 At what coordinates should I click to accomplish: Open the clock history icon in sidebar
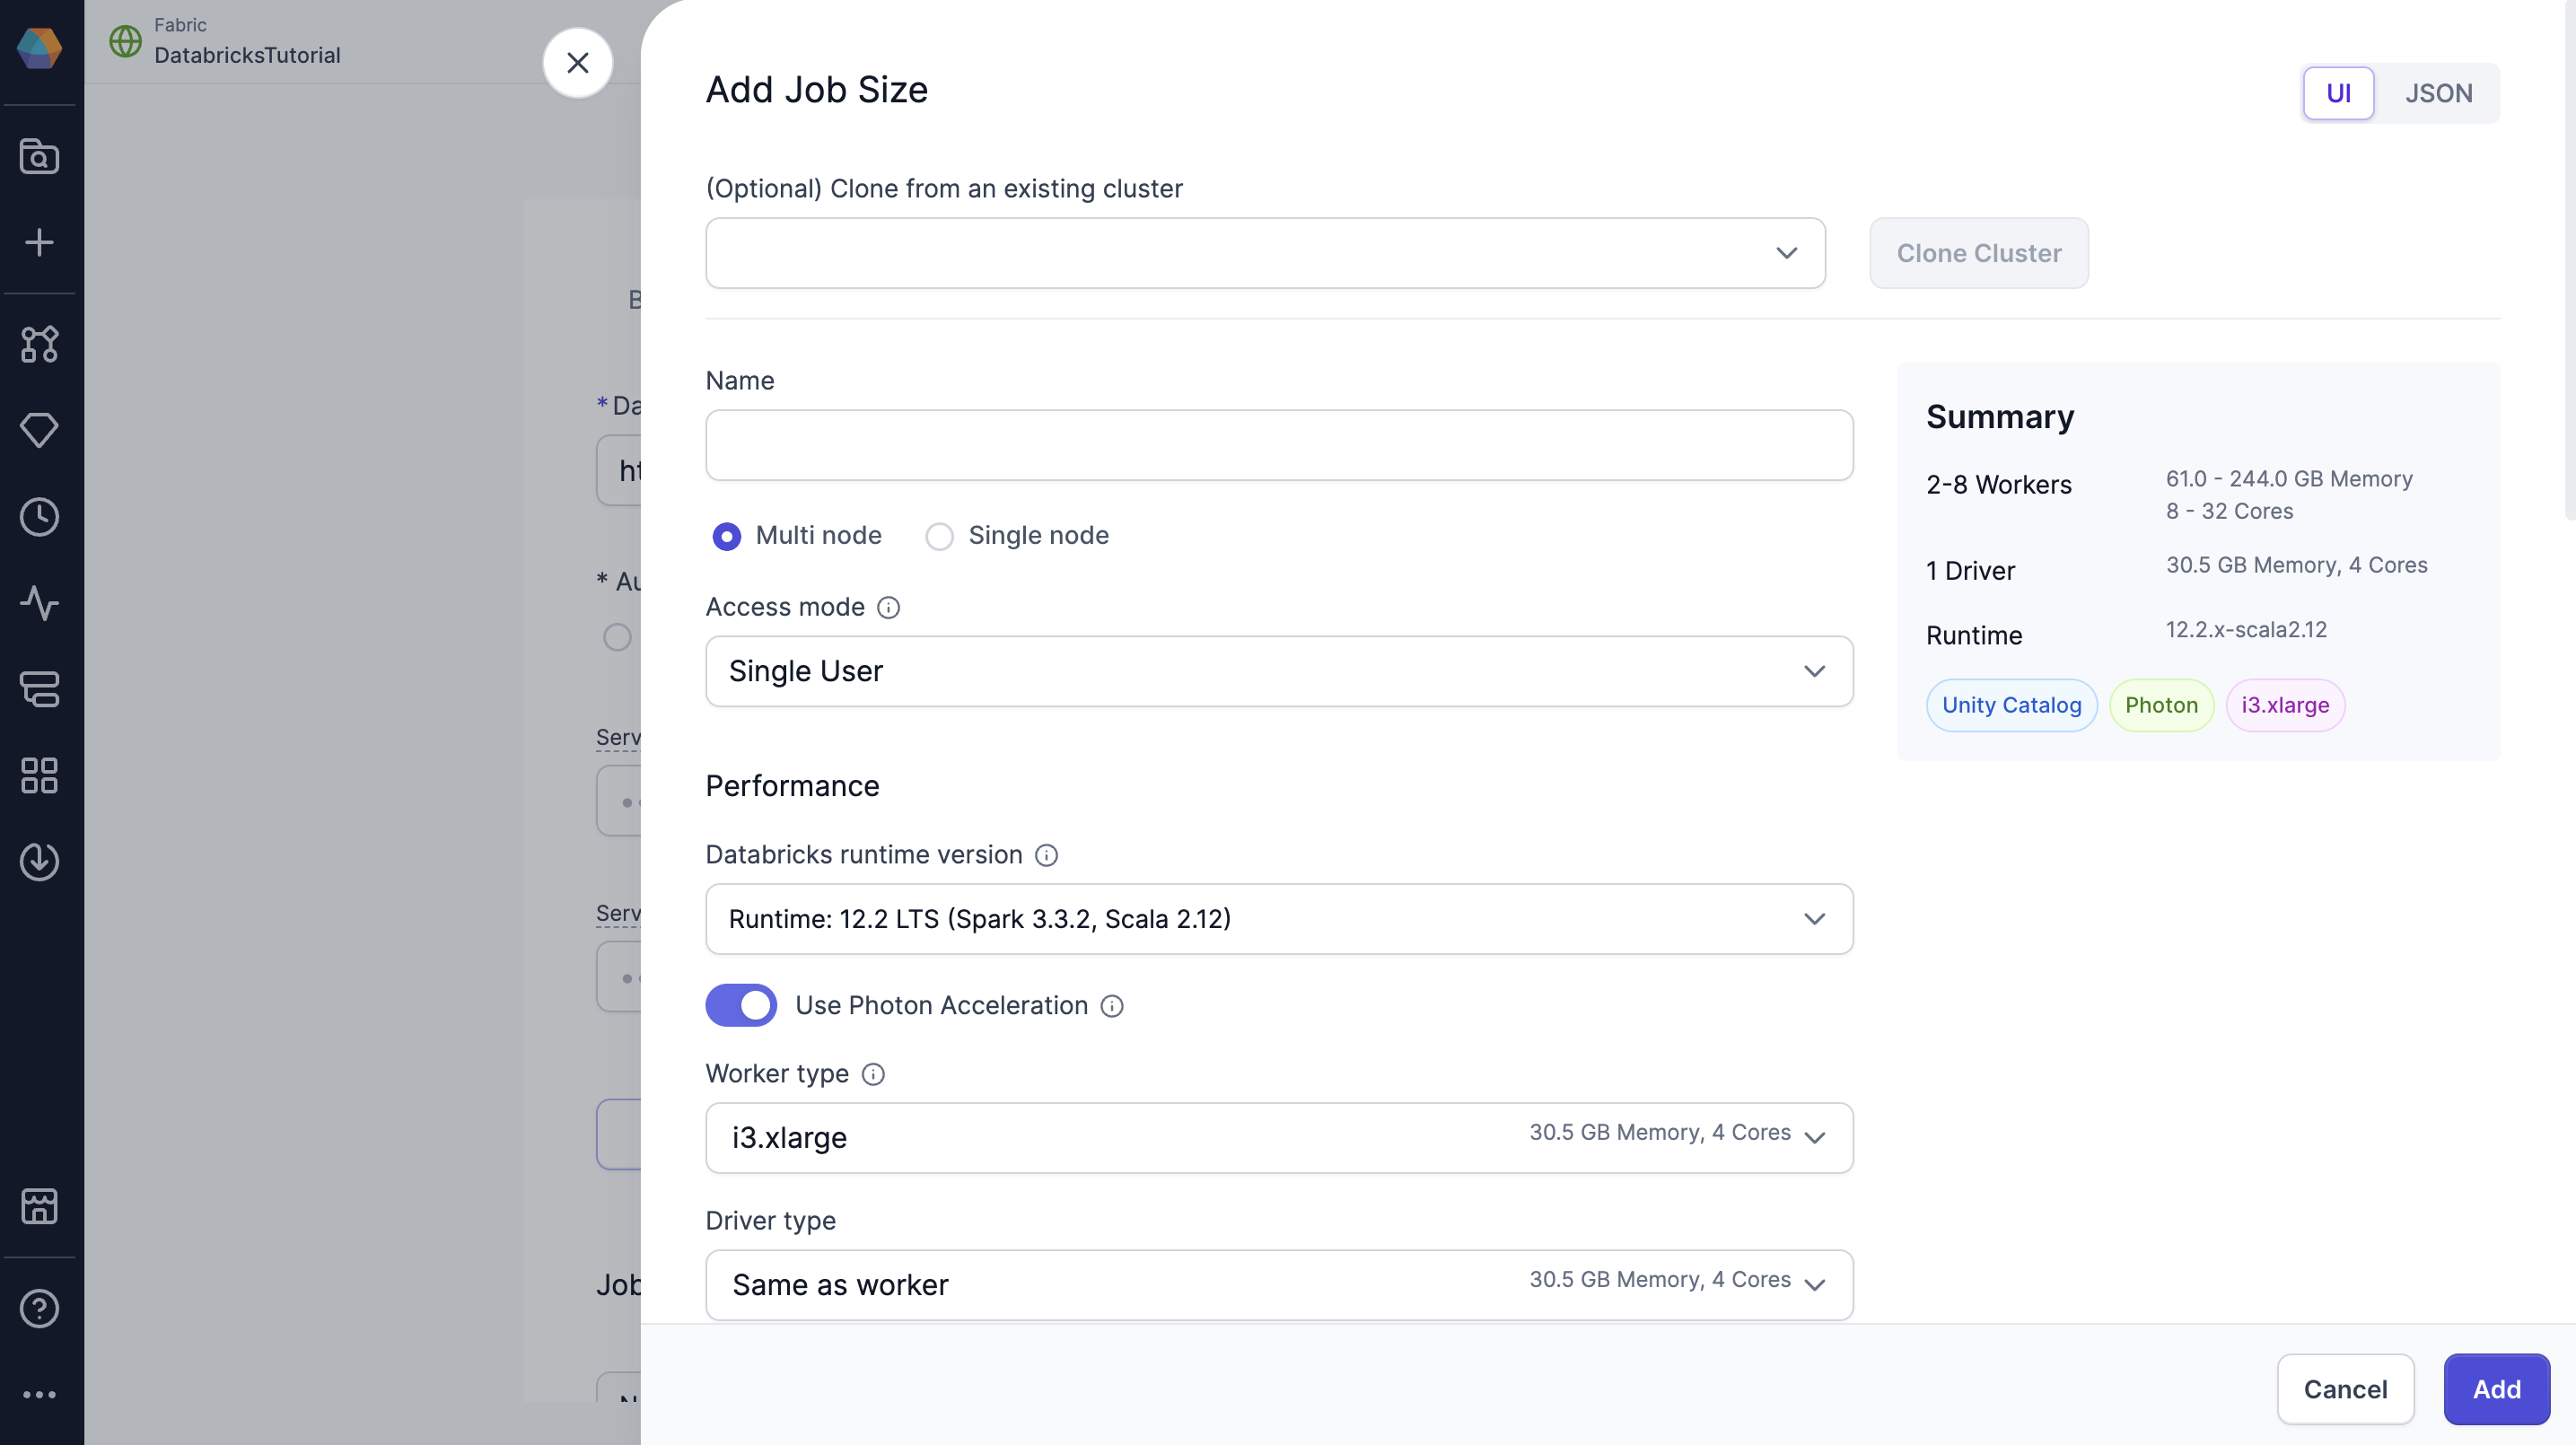[x=40, y=517]
